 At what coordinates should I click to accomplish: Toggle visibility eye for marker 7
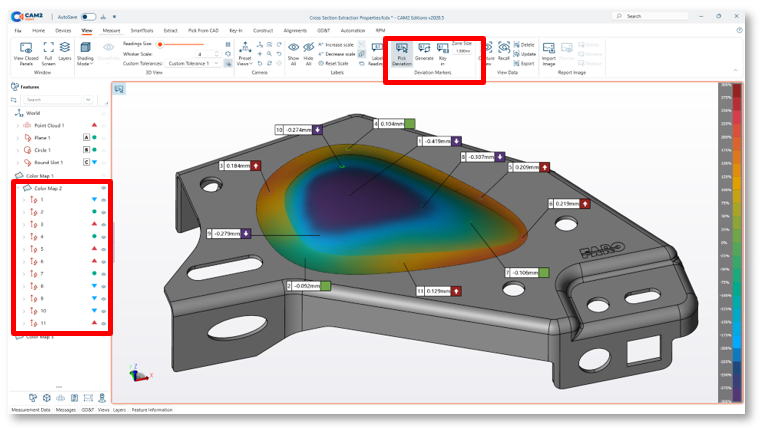103,274
